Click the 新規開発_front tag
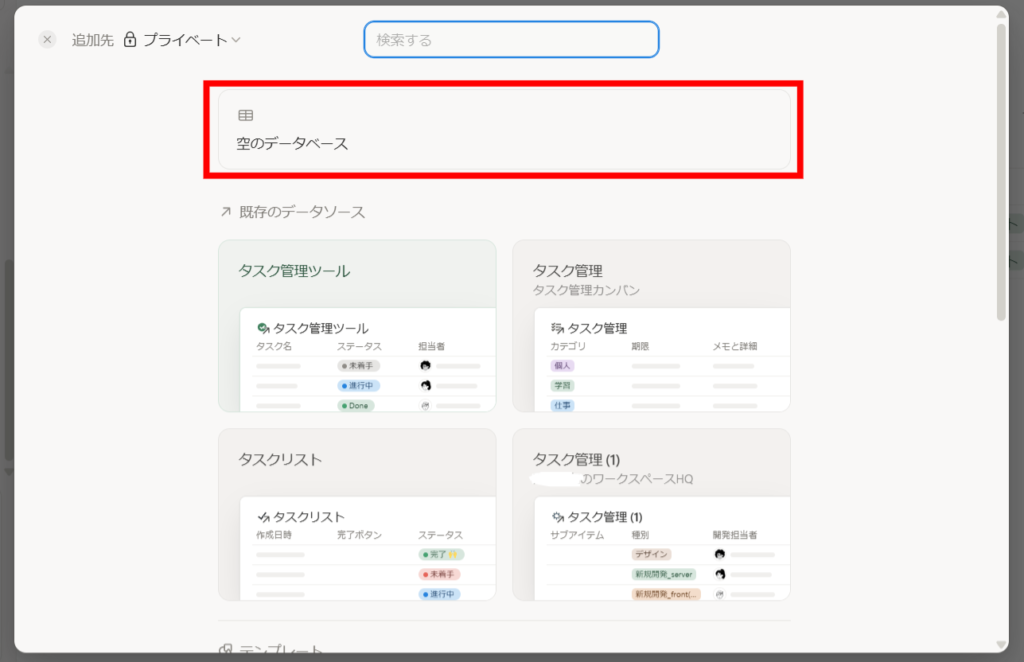1024x662 pixels. [x=666, y=594]
